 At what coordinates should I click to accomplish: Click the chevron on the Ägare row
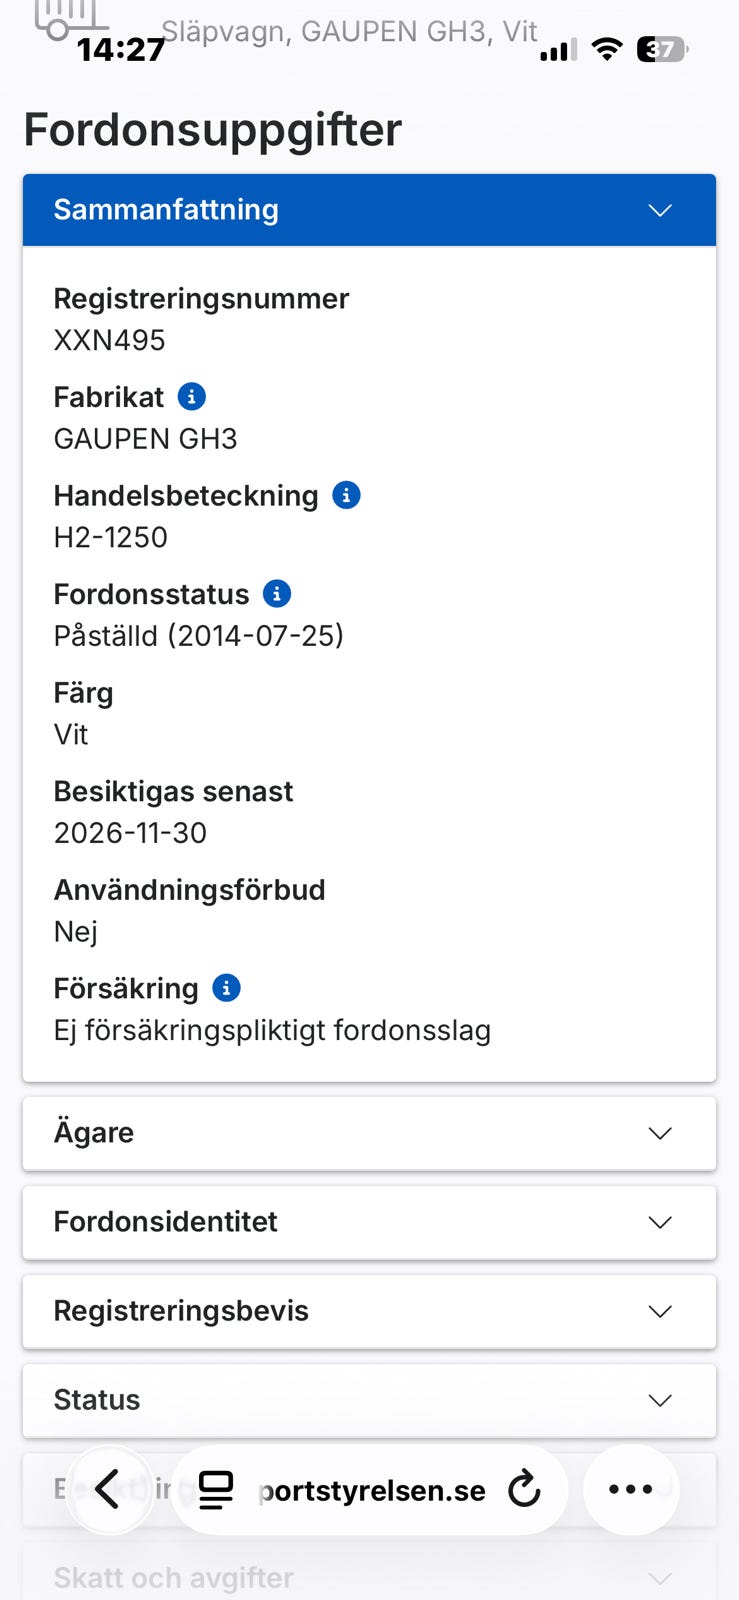pos(660,1133)
